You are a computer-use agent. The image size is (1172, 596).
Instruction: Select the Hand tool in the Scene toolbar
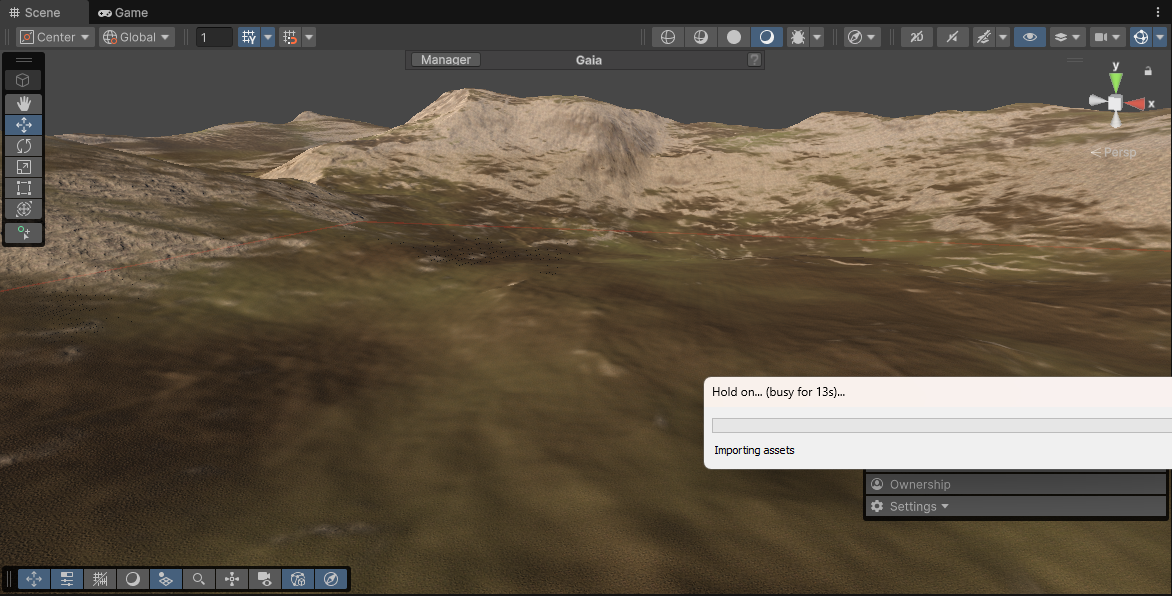(23, 104)
